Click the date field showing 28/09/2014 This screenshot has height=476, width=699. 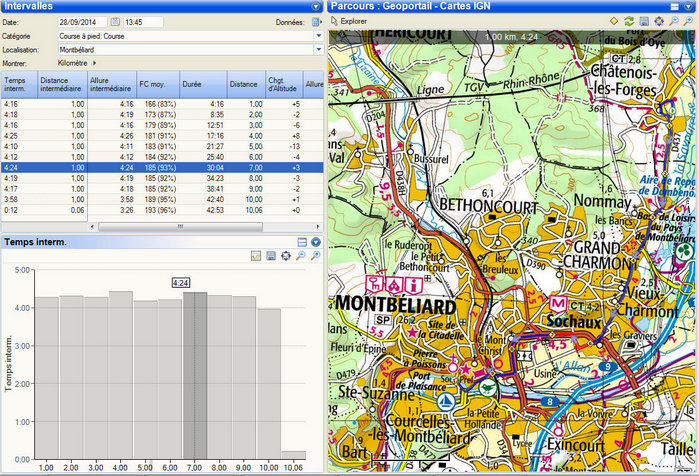pos(82,22)
